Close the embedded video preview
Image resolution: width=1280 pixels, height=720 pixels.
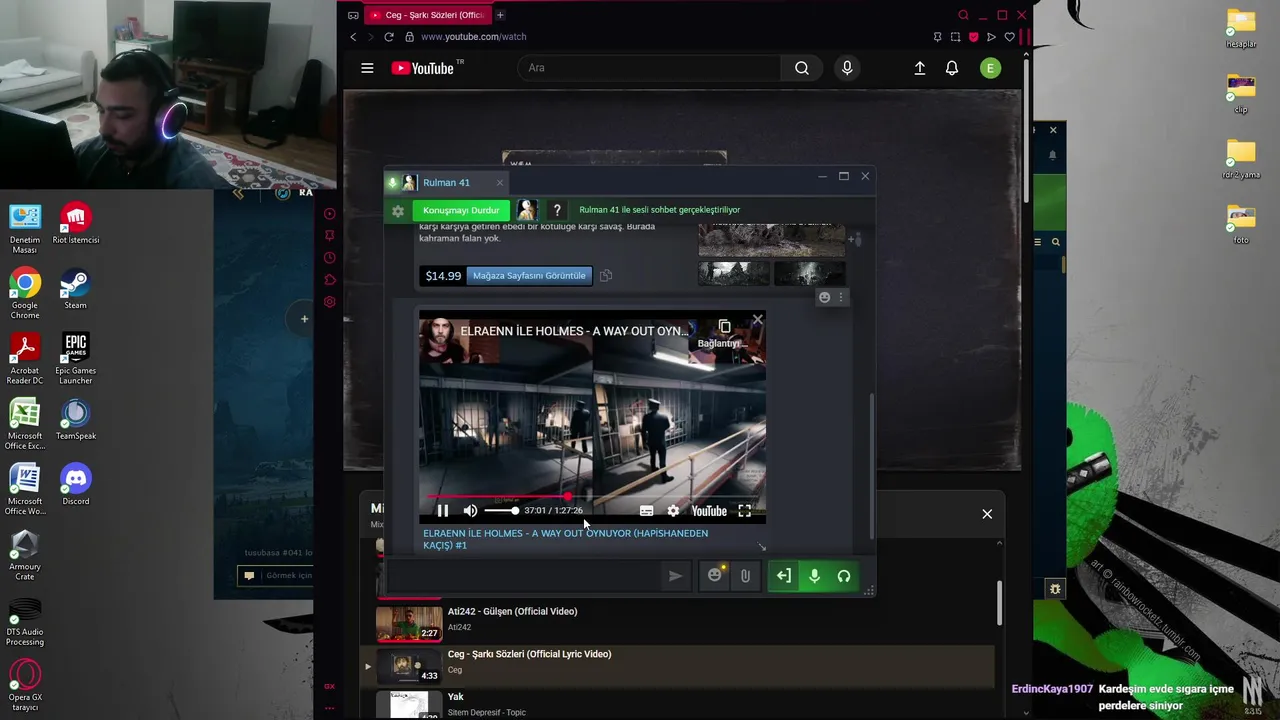[757, 320]
